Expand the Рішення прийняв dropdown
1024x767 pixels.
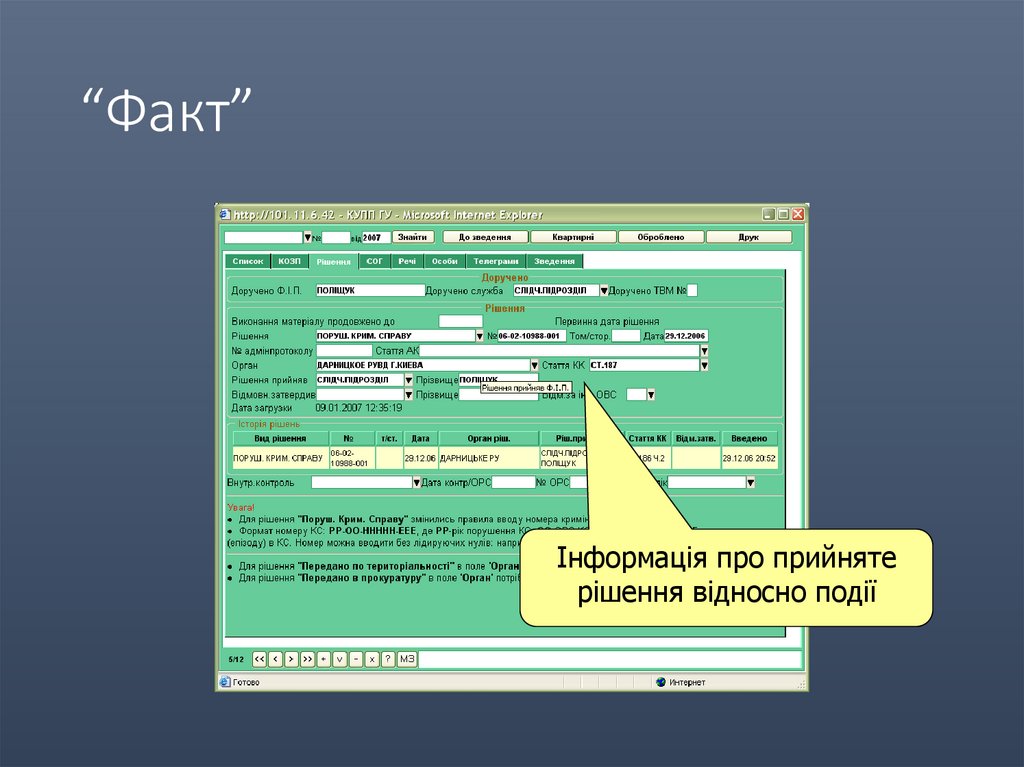click(x=409, y=380)
